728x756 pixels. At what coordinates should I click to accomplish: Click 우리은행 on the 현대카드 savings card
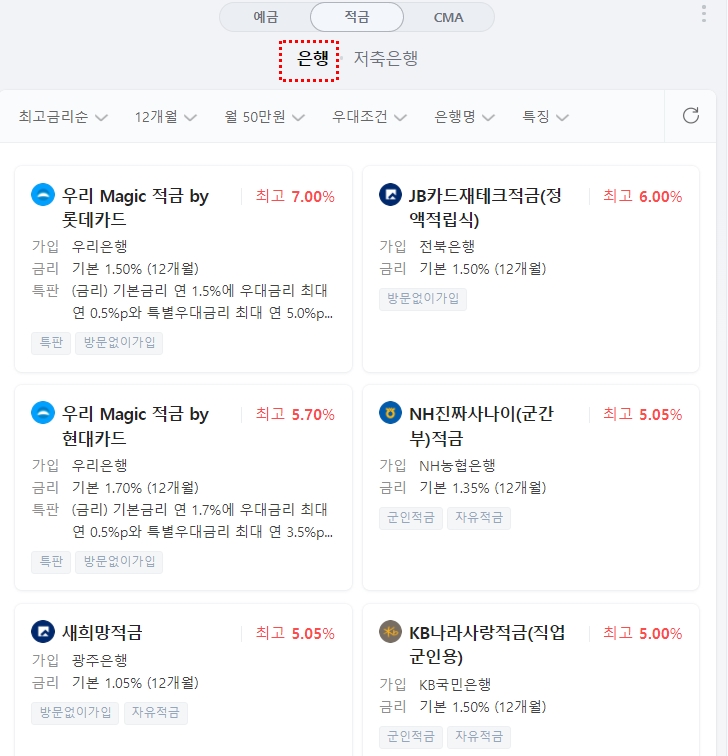tap(99, 465)
